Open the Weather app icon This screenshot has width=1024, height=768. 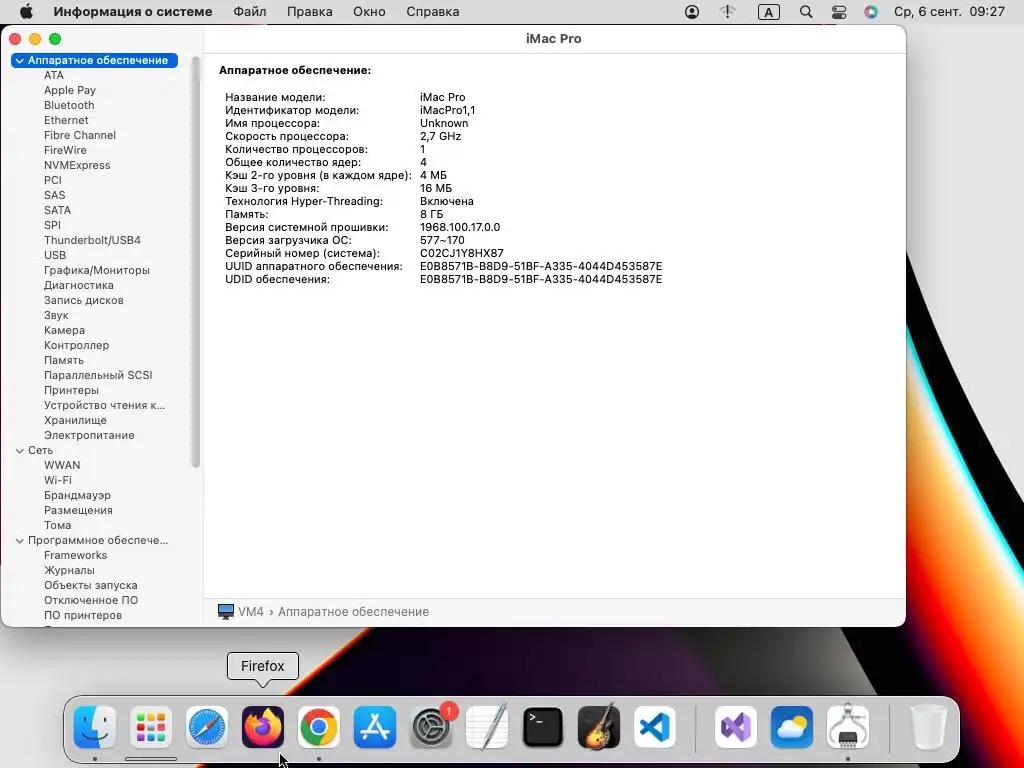[792, 727]
